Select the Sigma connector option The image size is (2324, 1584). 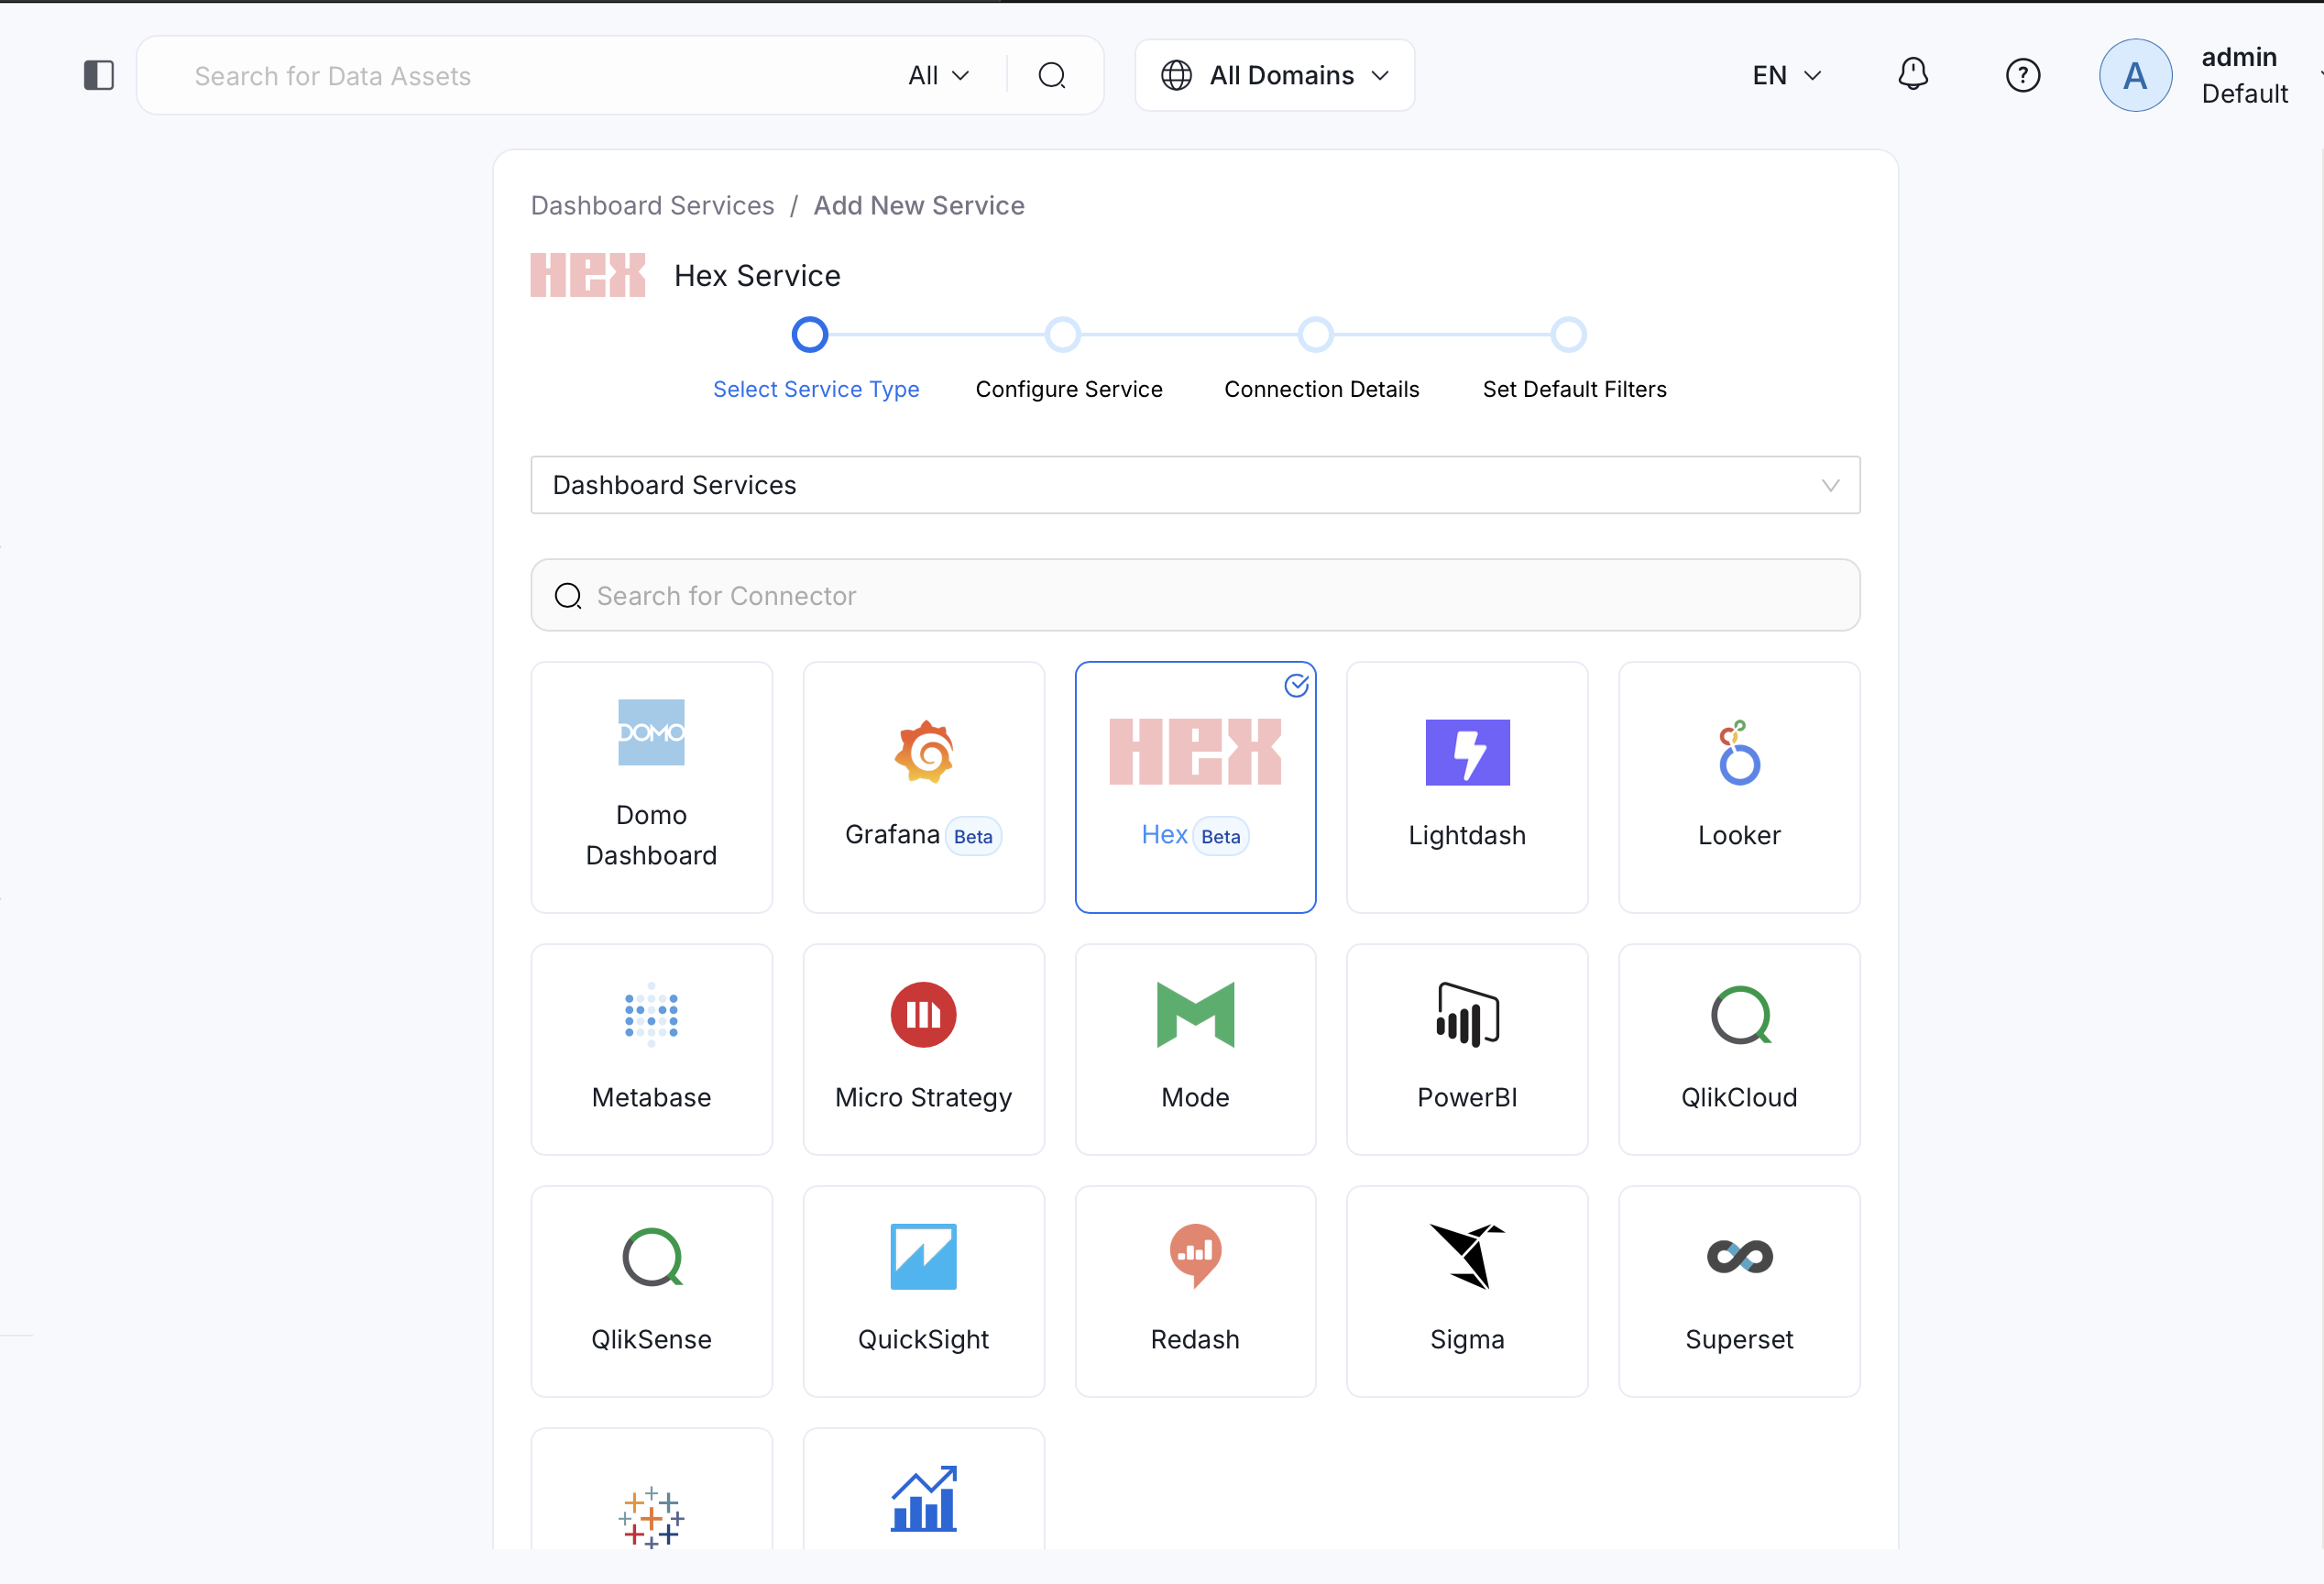pos(1466,1290)
